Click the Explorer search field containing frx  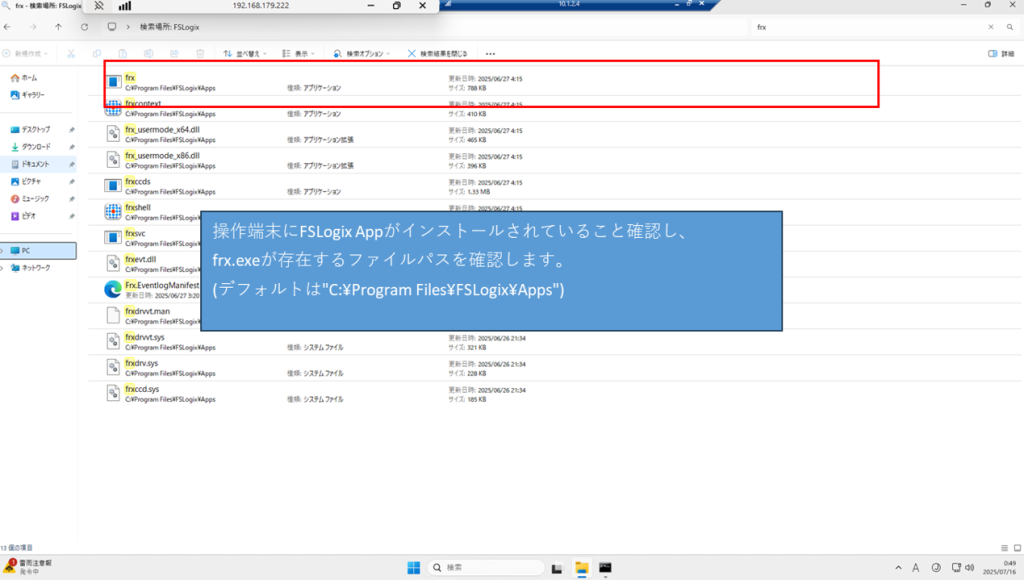pos(869,27)
